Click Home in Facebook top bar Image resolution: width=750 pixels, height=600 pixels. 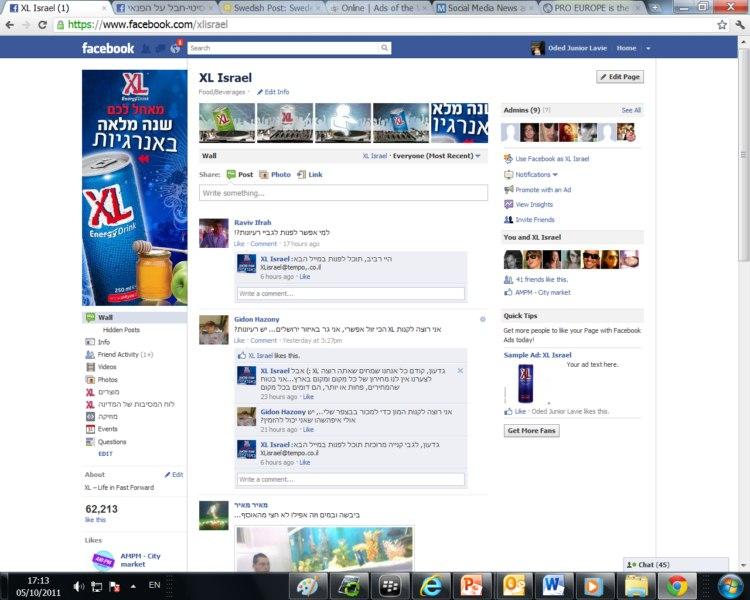(x=626, y=48)
